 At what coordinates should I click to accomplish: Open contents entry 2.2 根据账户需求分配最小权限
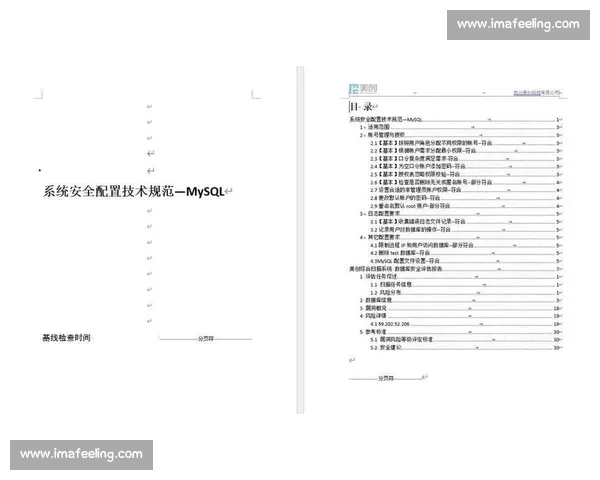tap(465, 150)
